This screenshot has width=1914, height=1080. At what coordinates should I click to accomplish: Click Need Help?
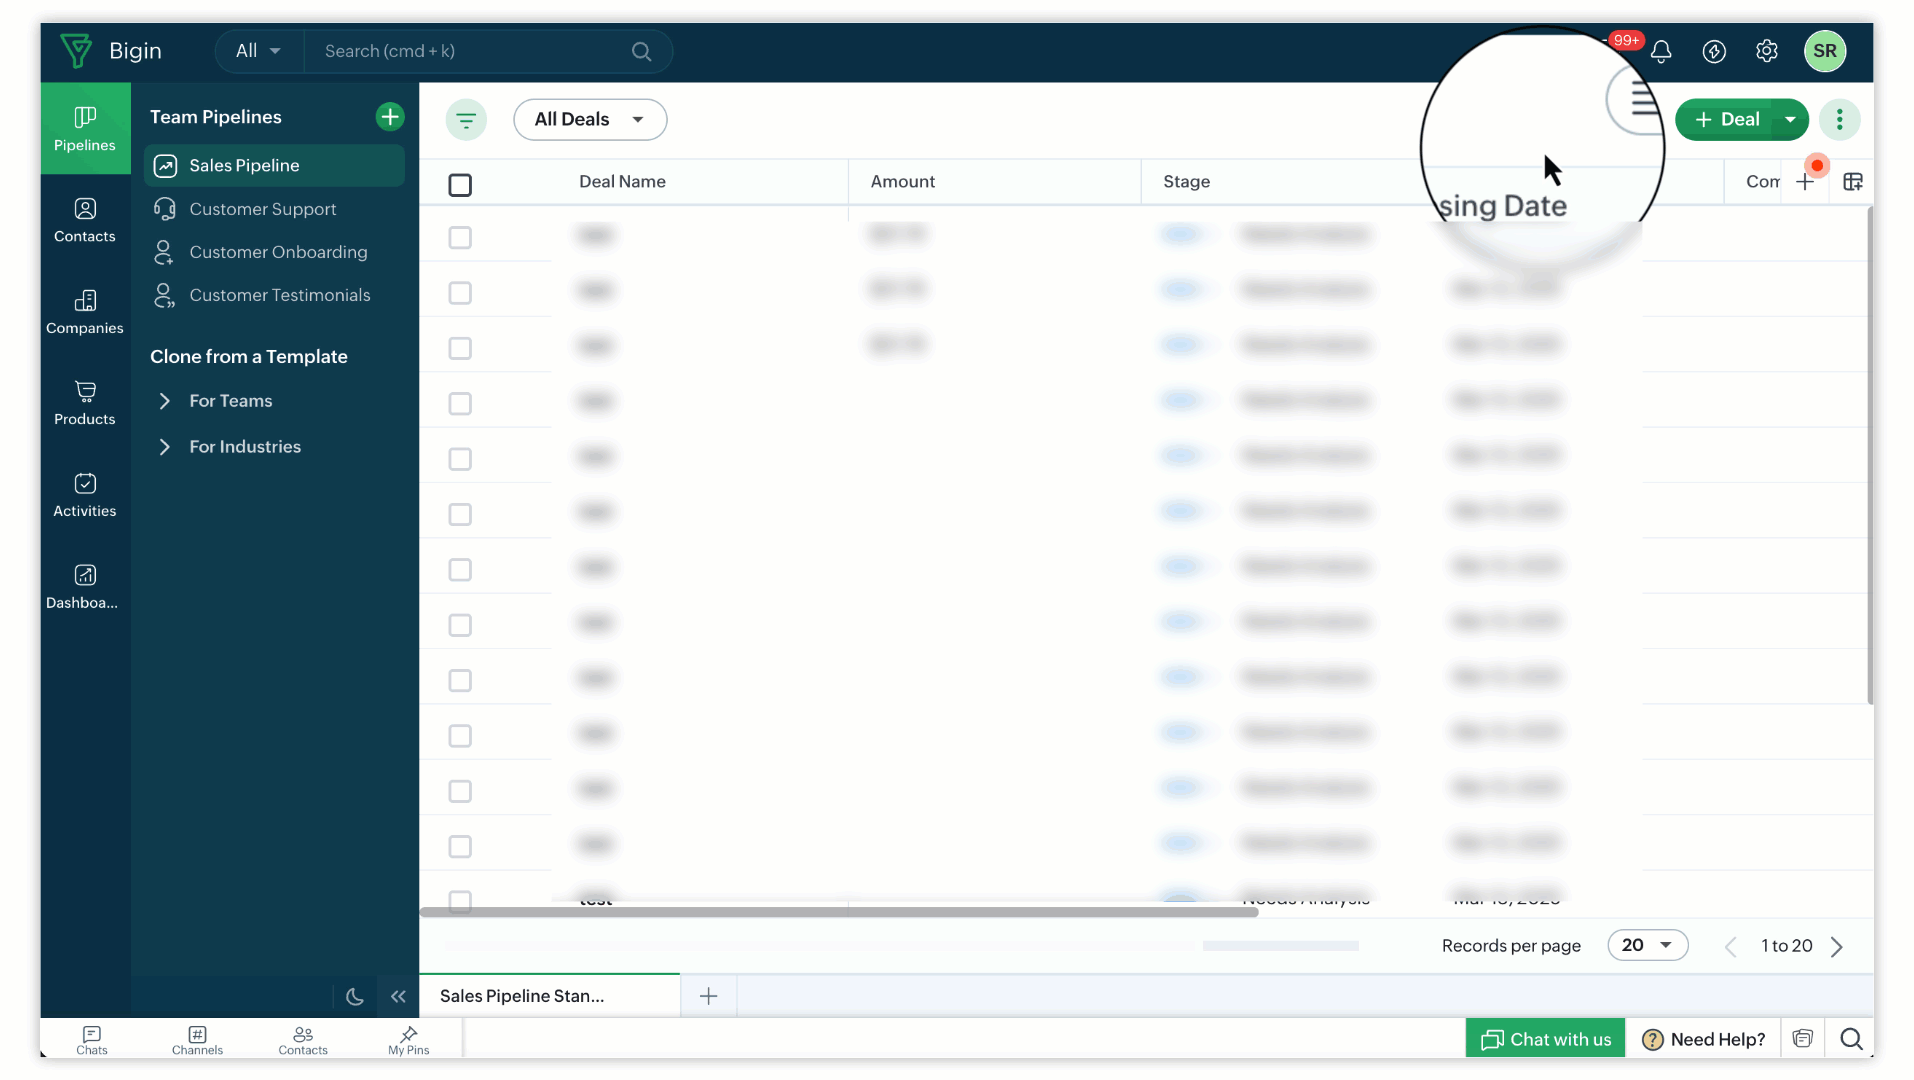point(1704,1039)
